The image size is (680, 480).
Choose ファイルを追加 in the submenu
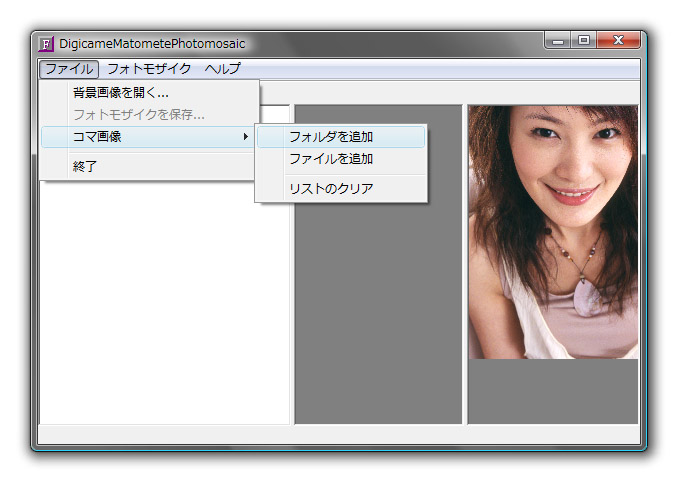[x=341, y=159]
